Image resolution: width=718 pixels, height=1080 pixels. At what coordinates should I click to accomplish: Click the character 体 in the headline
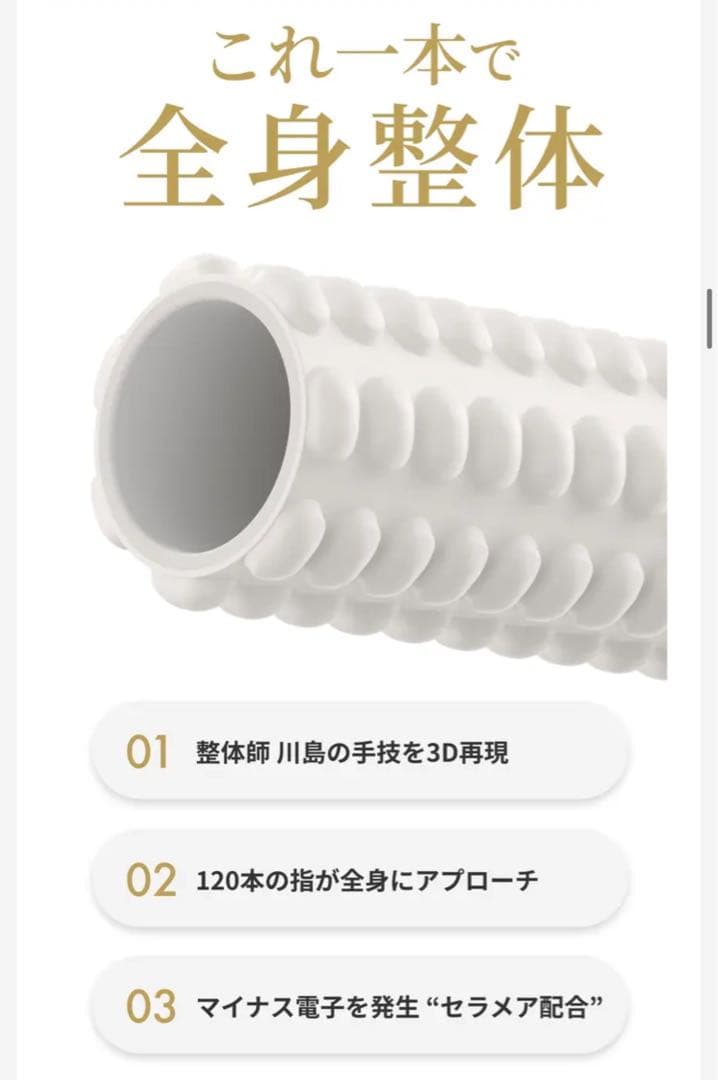pos(550,158)
